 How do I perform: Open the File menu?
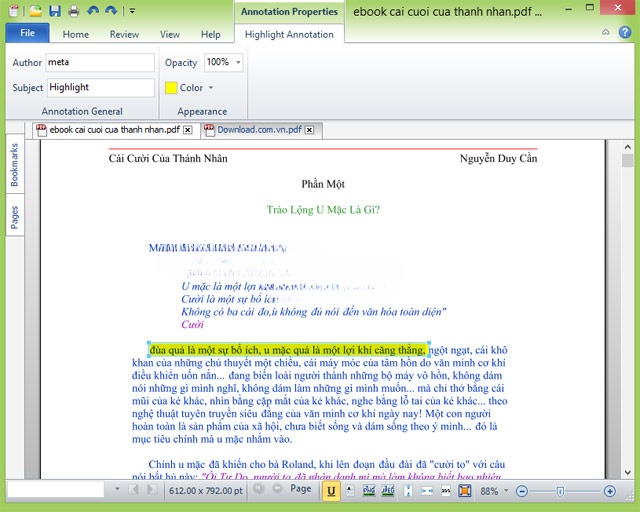(27, 33)
